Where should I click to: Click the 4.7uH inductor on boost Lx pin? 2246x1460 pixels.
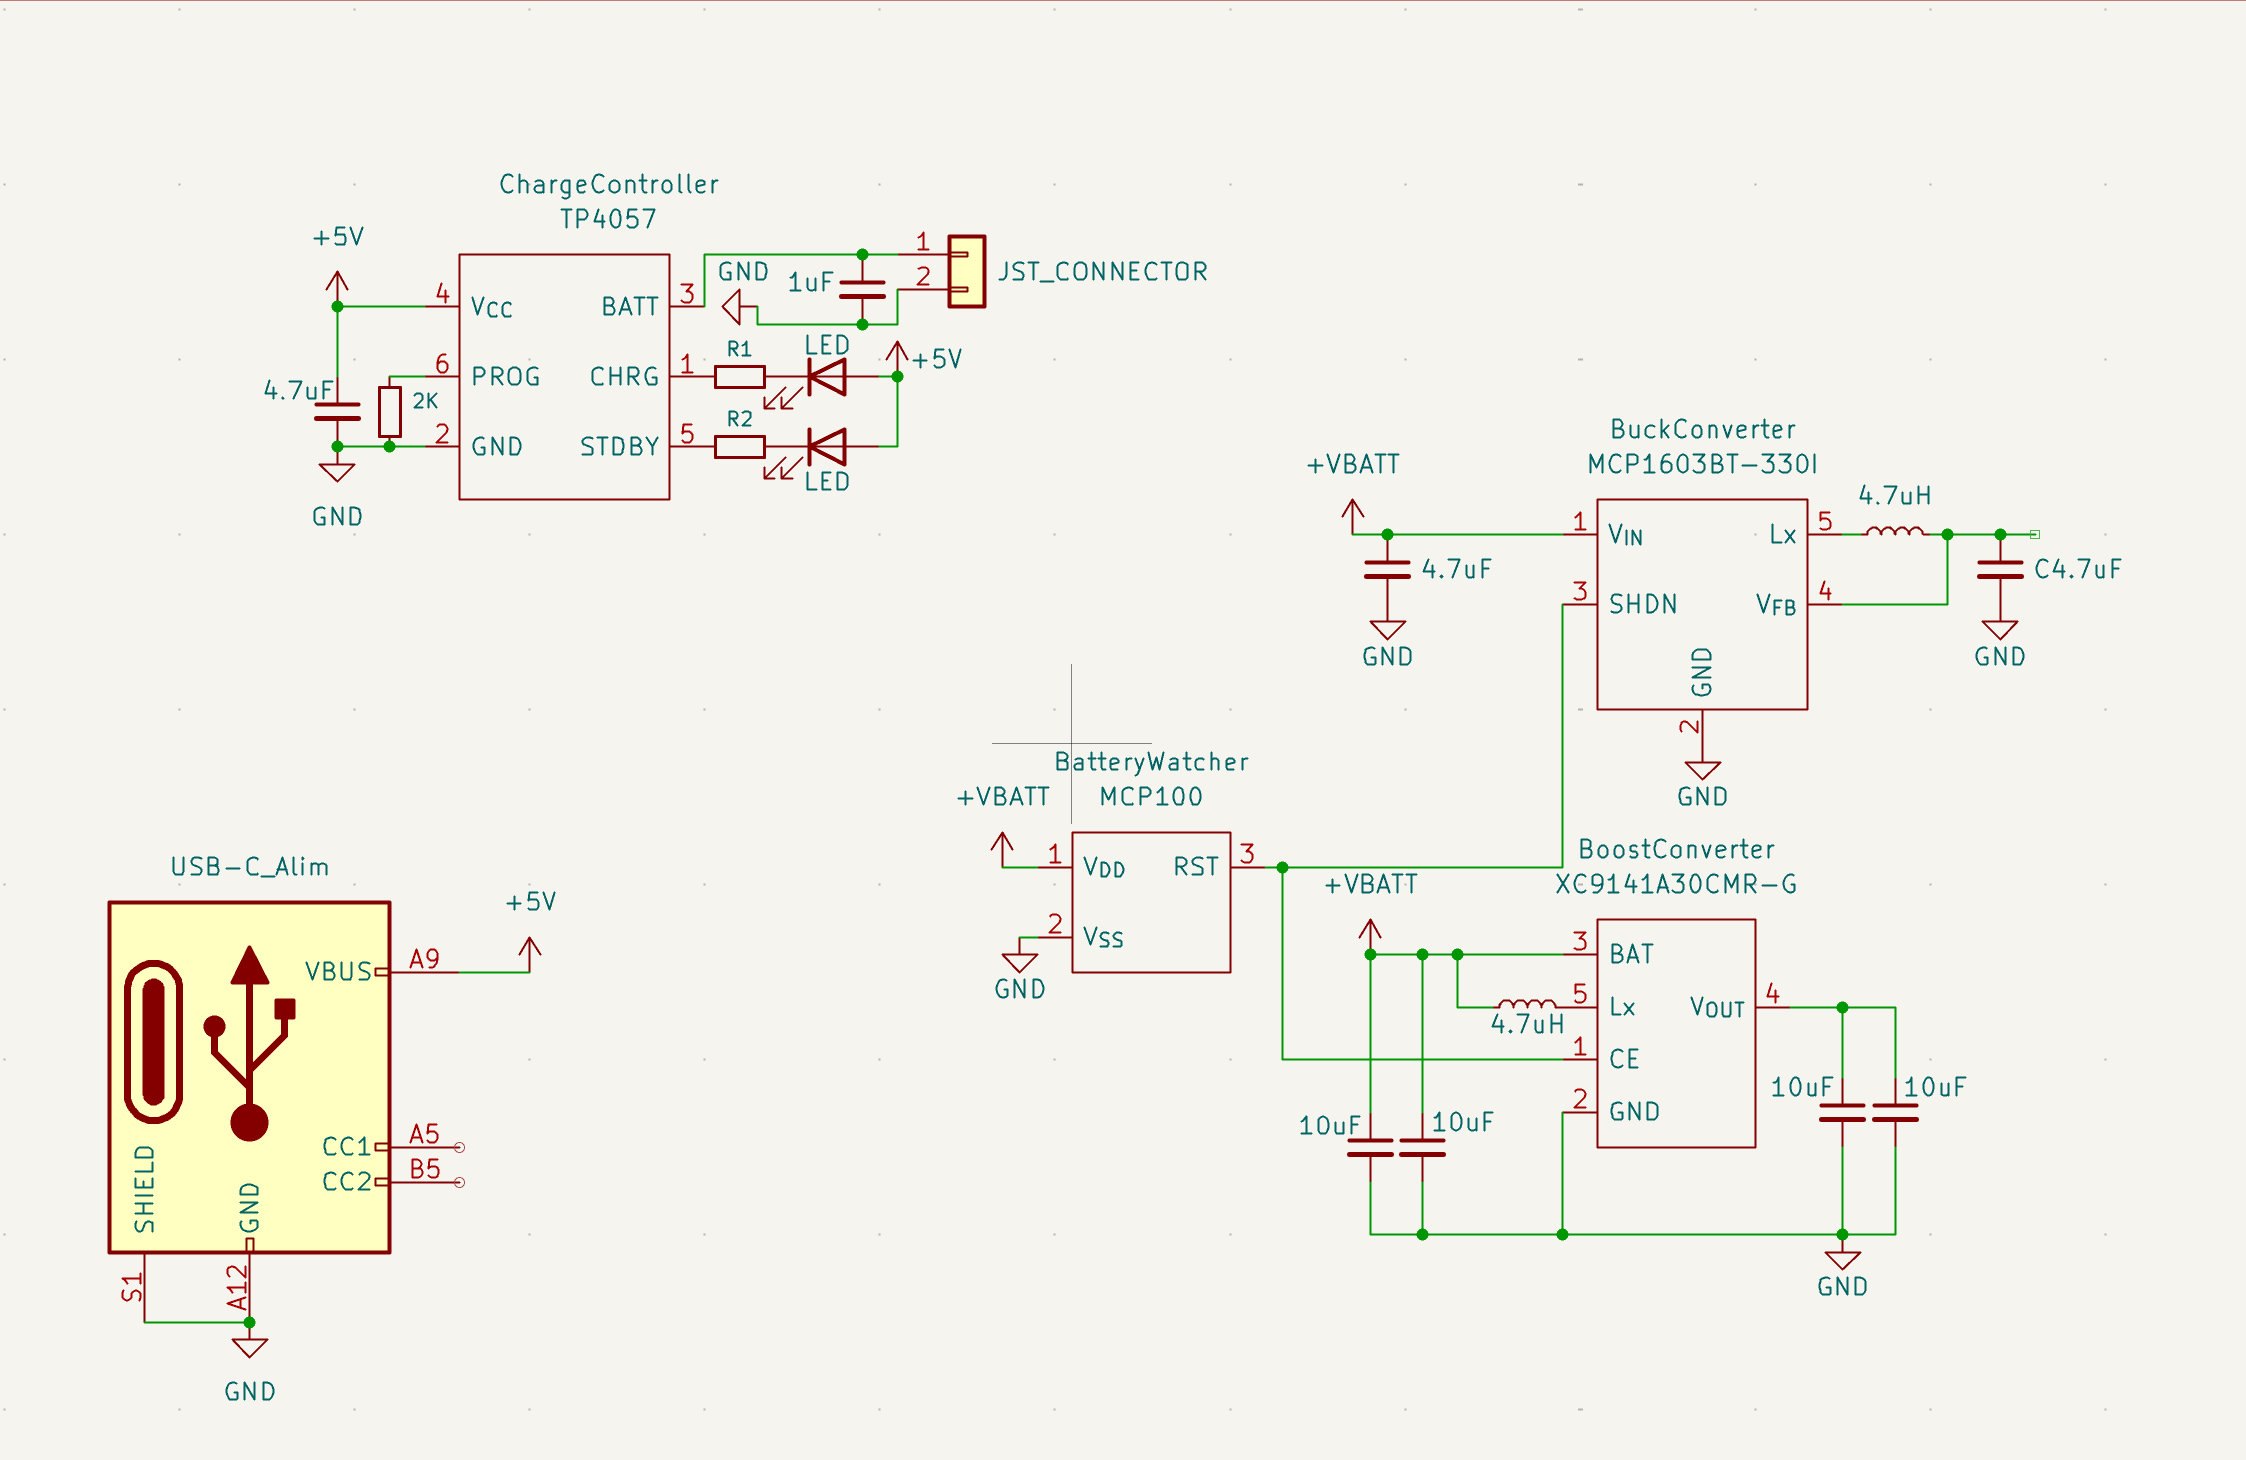point(1526,1005)
